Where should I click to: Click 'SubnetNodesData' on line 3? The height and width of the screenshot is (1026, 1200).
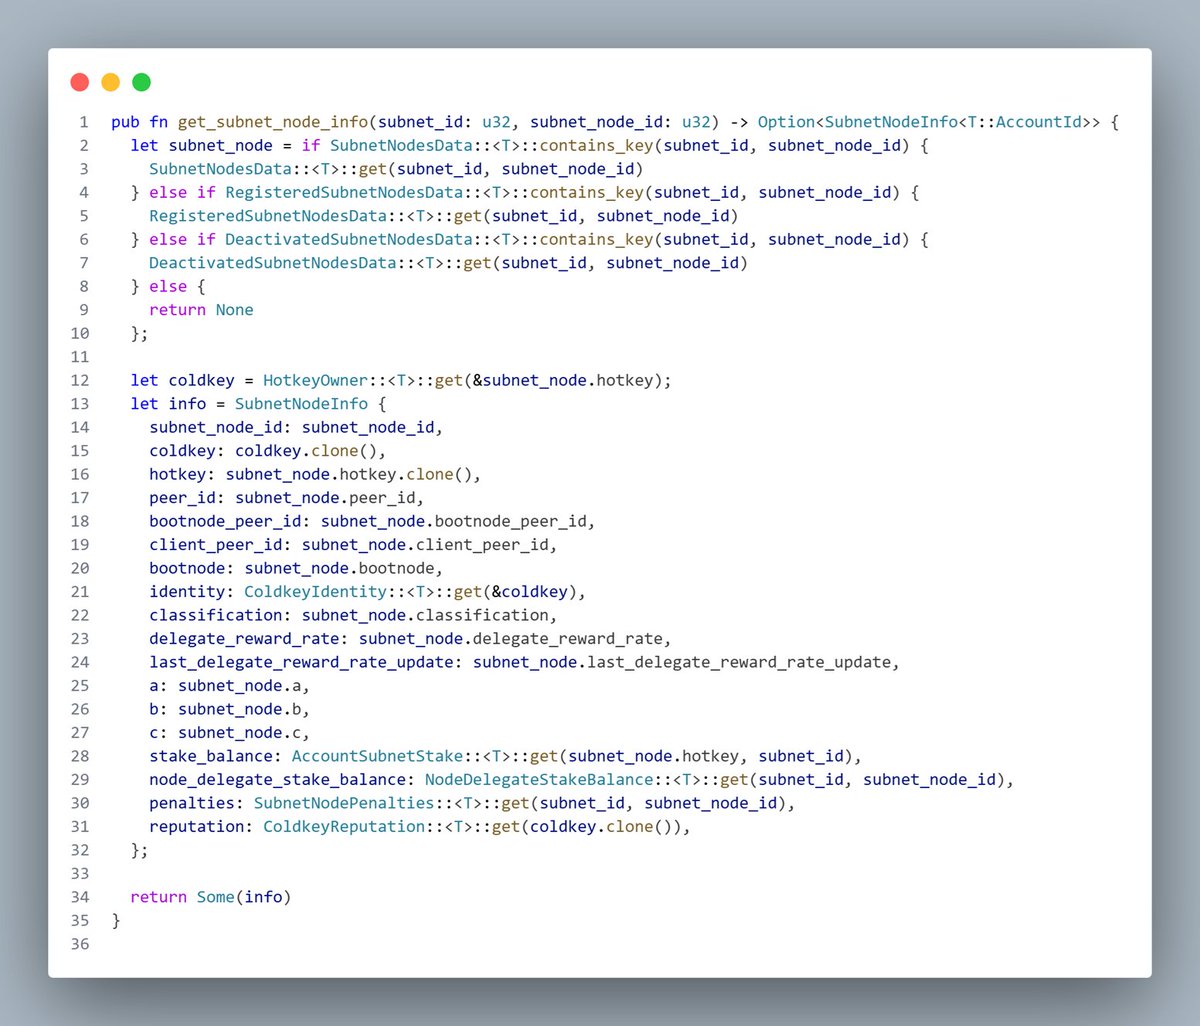[221, 169]
